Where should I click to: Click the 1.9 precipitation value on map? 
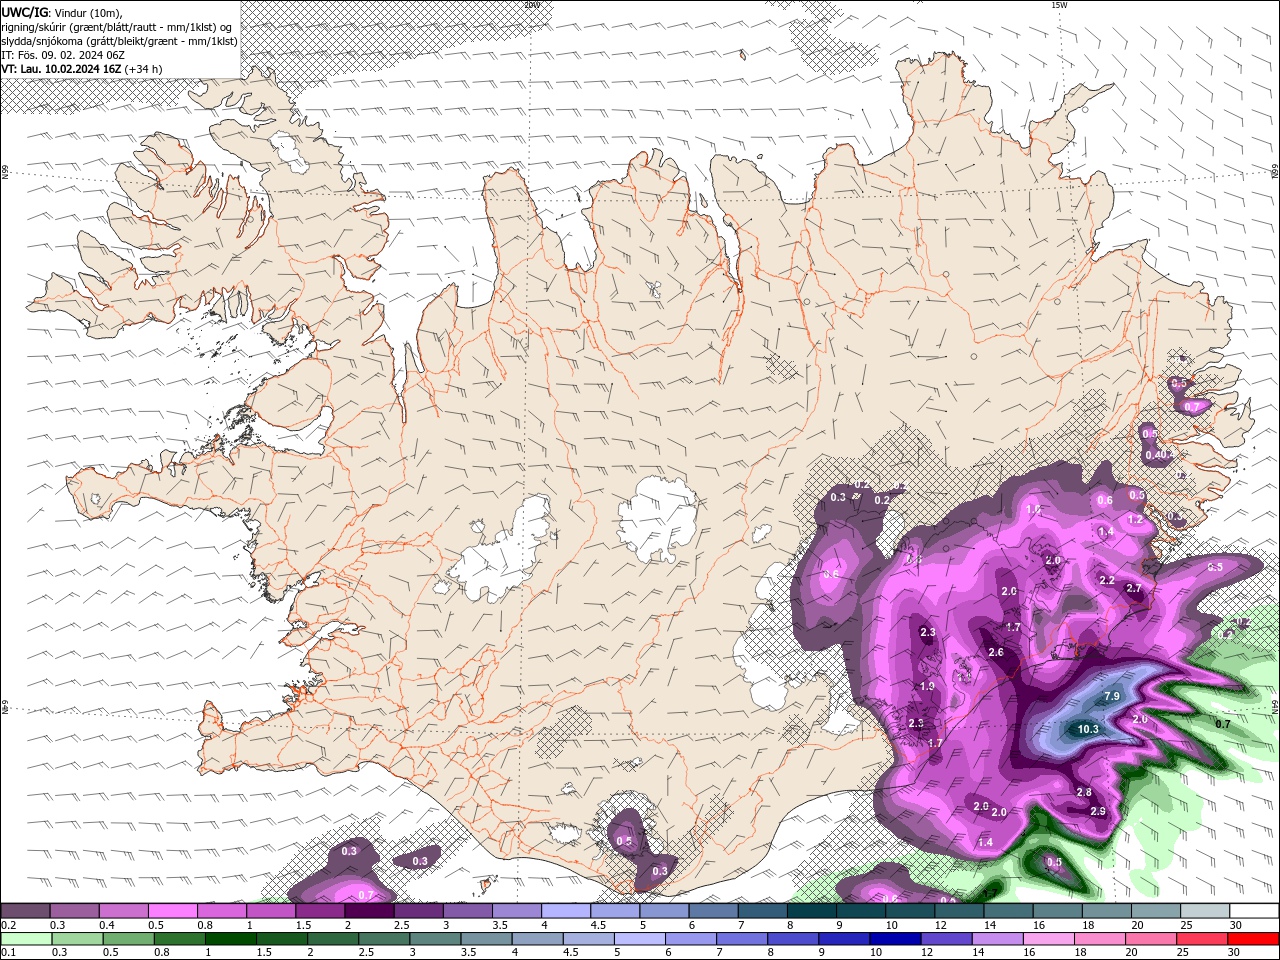(x=927, y=686)
